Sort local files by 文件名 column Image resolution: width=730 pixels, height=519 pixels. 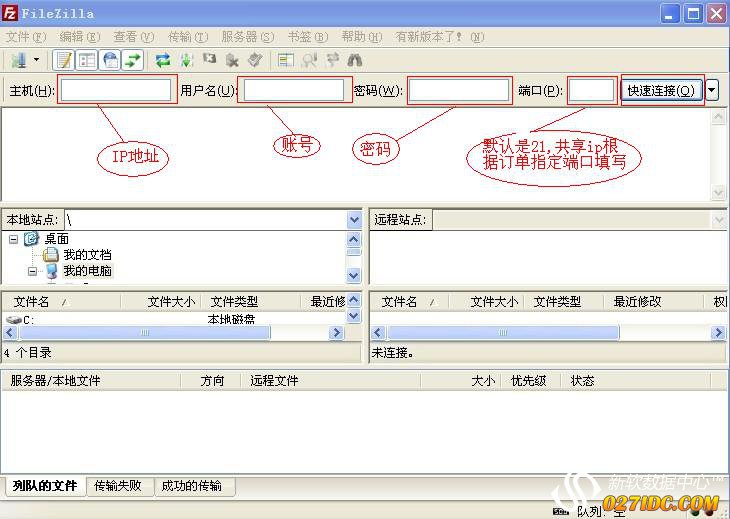(x=61, y=302)
